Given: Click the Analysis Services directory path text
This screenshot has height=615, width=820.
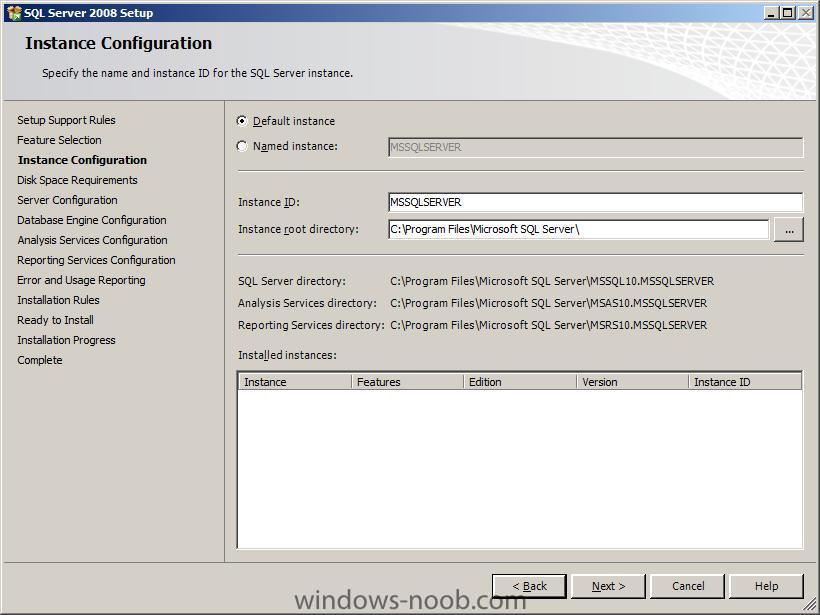Looking at the screenshot, I should coord(549,303).
